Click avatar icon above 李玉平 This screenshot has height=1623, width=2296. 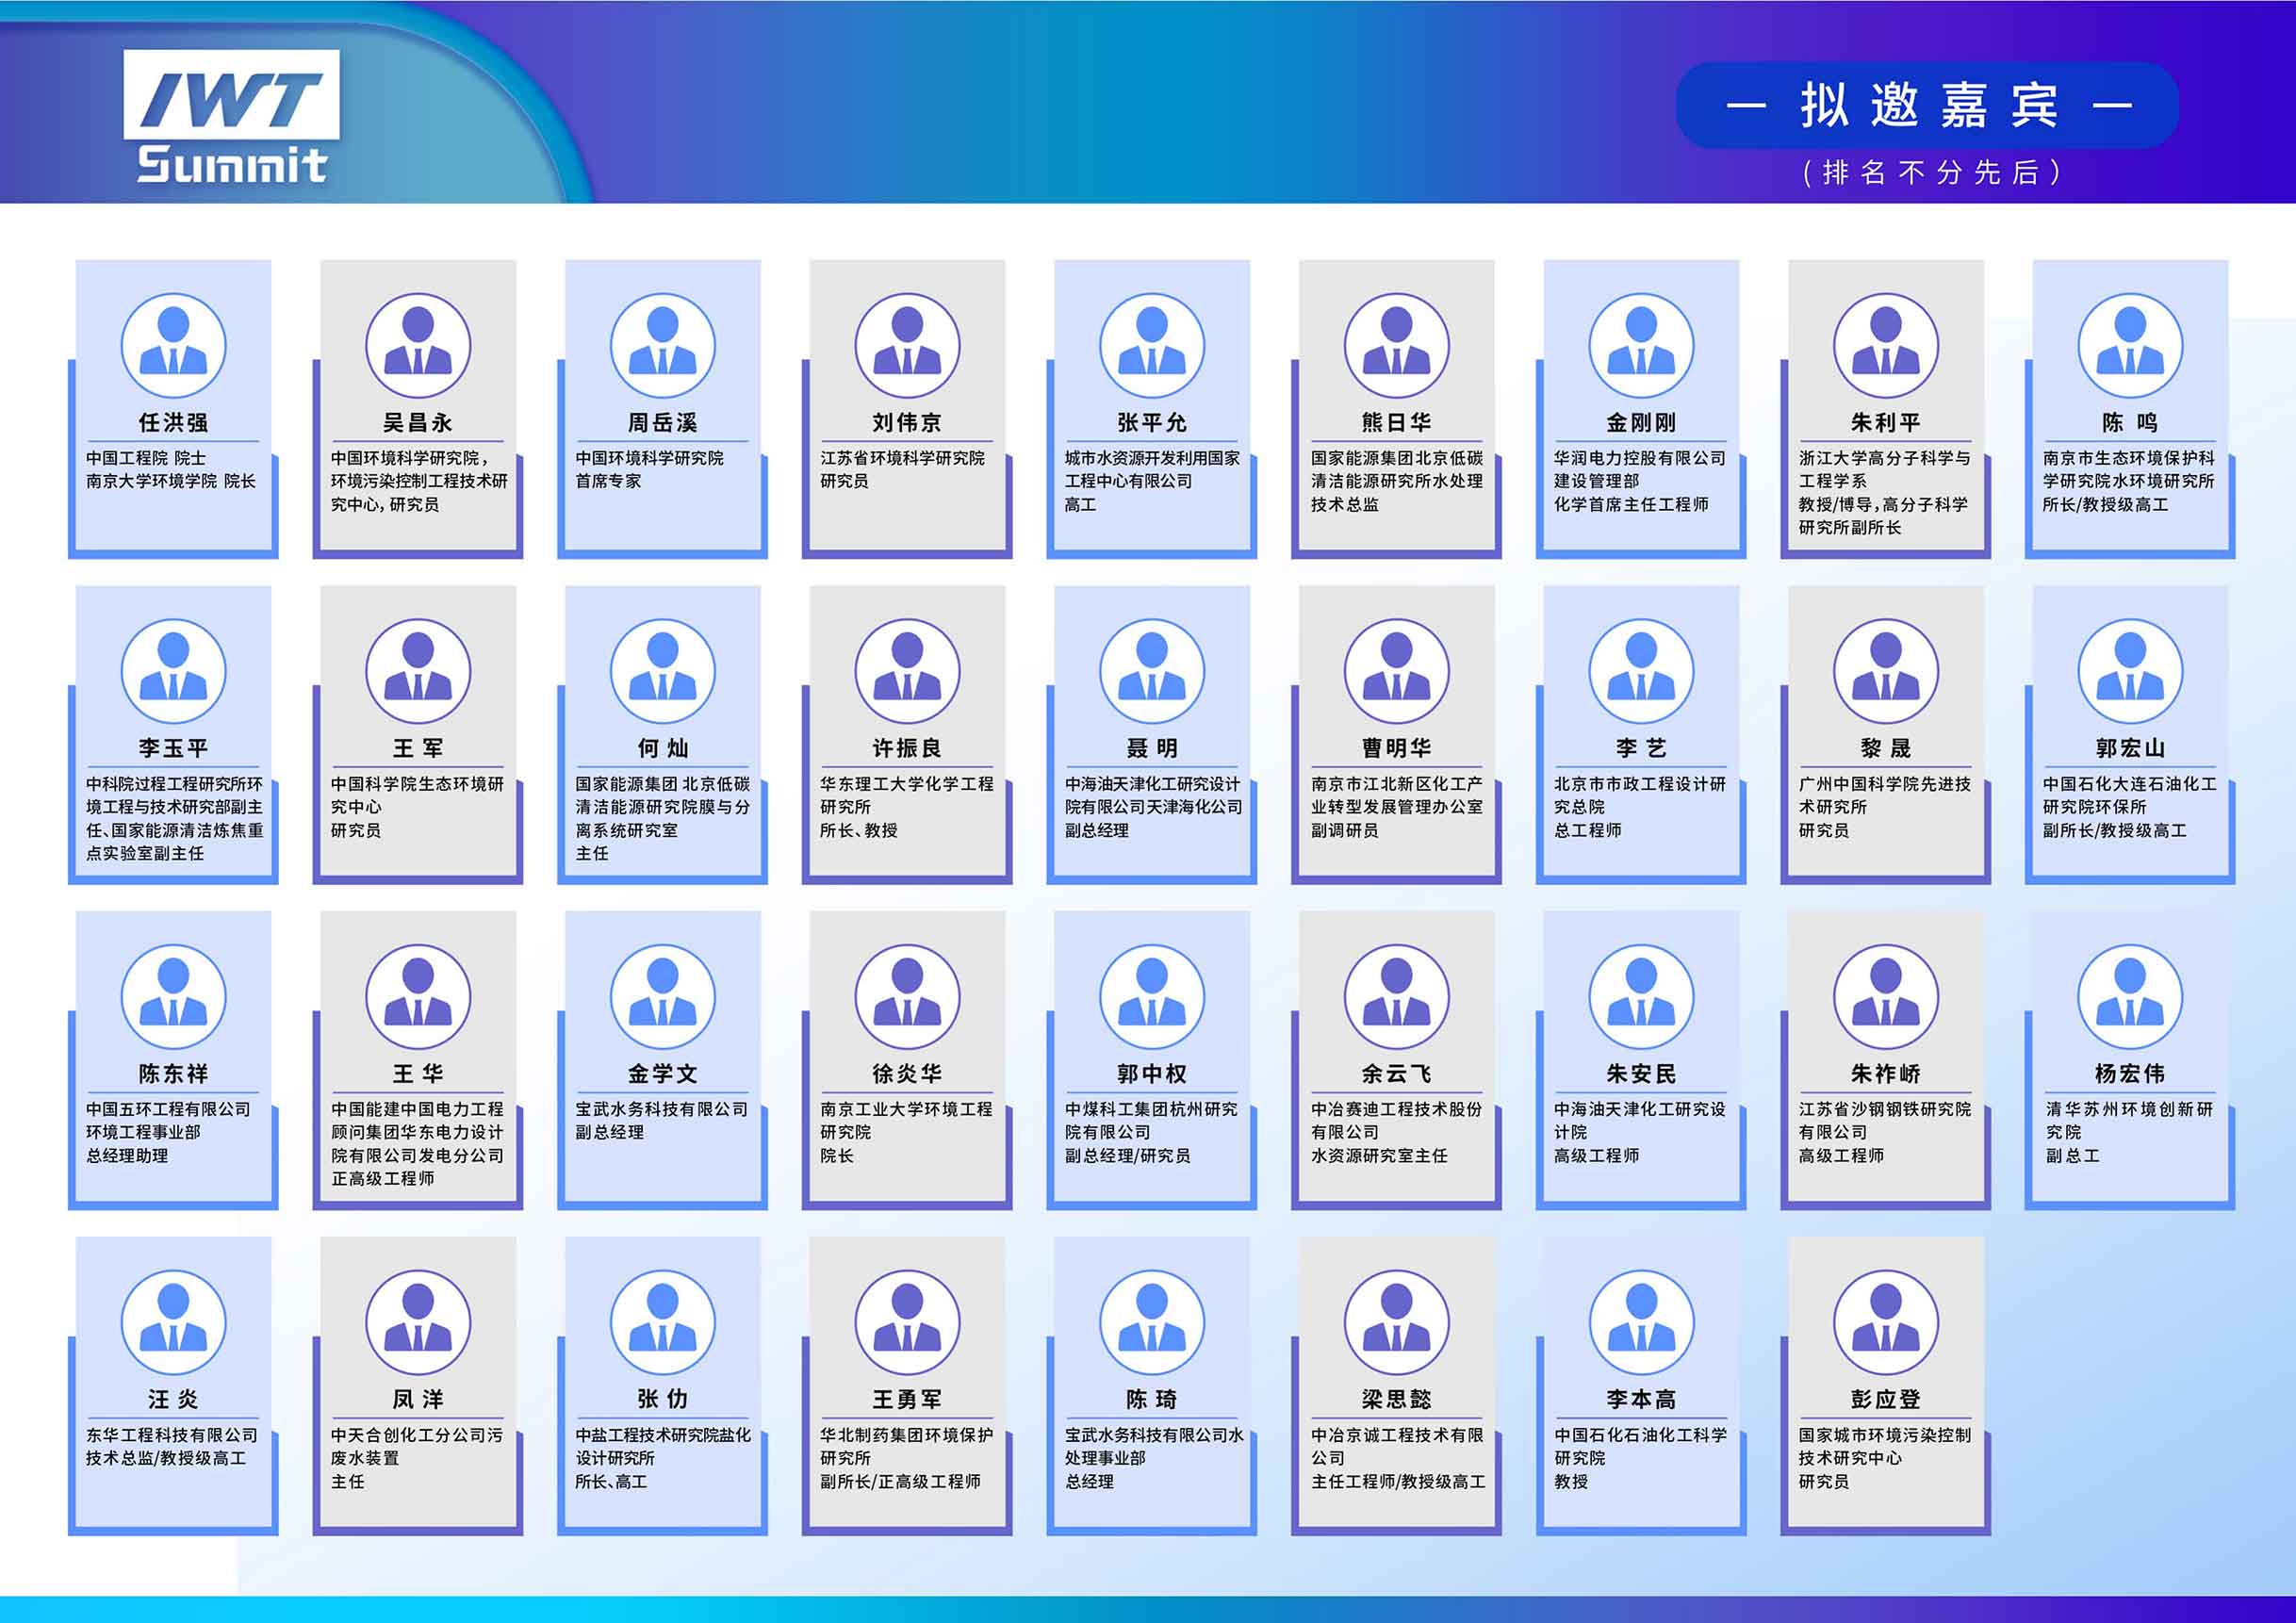click(x=173, y=671)
